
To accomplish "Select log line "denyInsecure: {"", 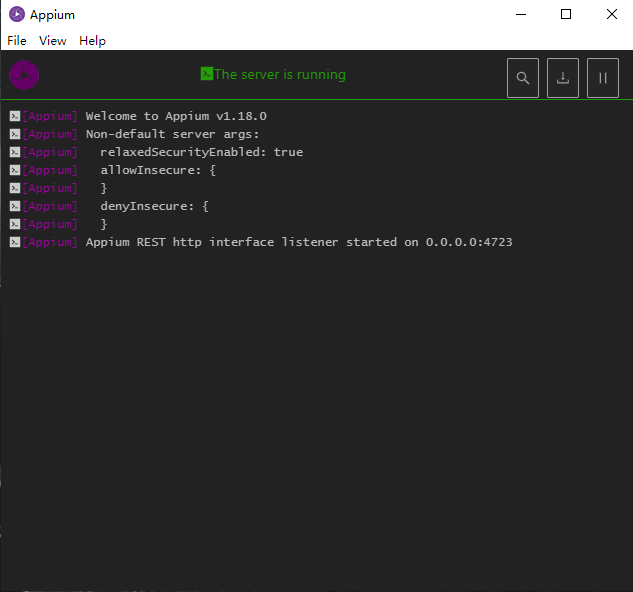I will 154,206.
